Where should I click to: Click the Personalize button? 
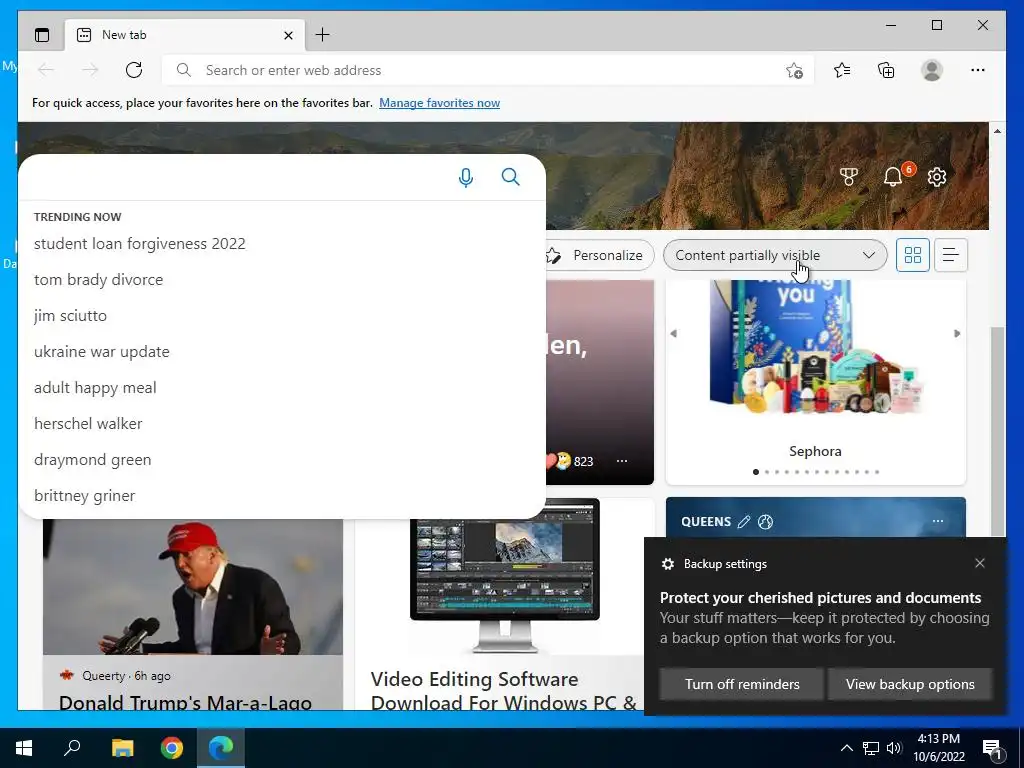pyautogui.click(x=600, y=255)
